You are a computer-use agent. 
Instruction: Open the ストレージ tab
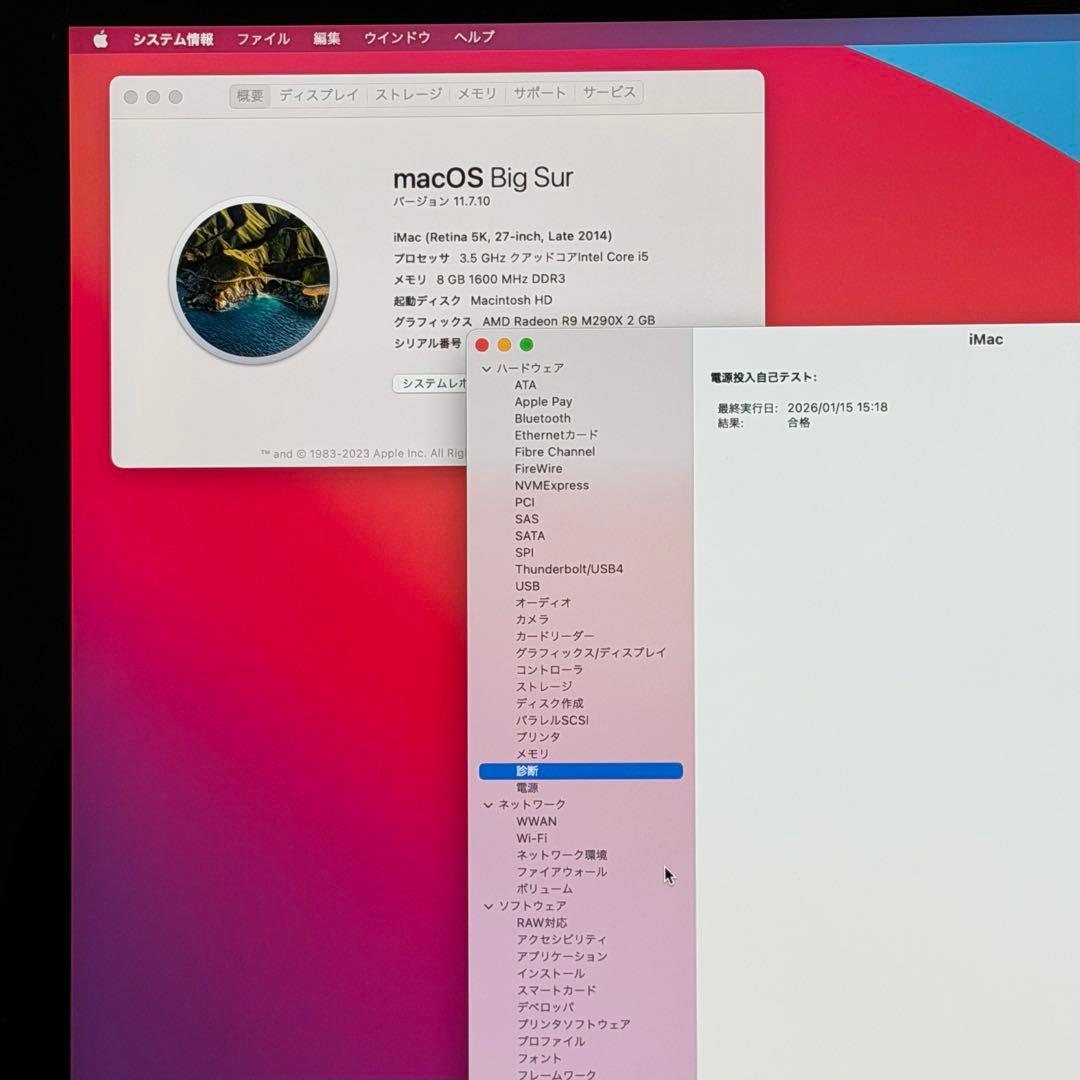pyautogui.click(x=408, y=93)
